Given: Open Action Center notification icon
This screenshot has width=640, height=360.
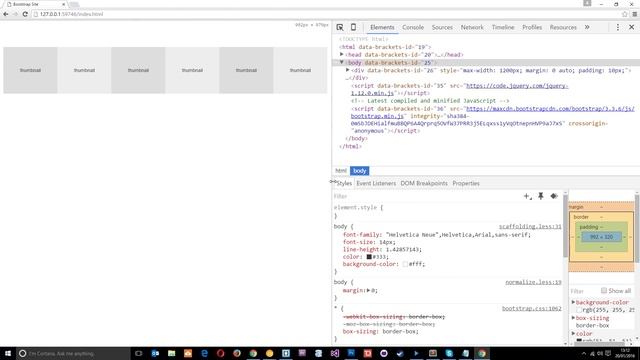Looking at the screenshot, I should [x=608, y=353].
